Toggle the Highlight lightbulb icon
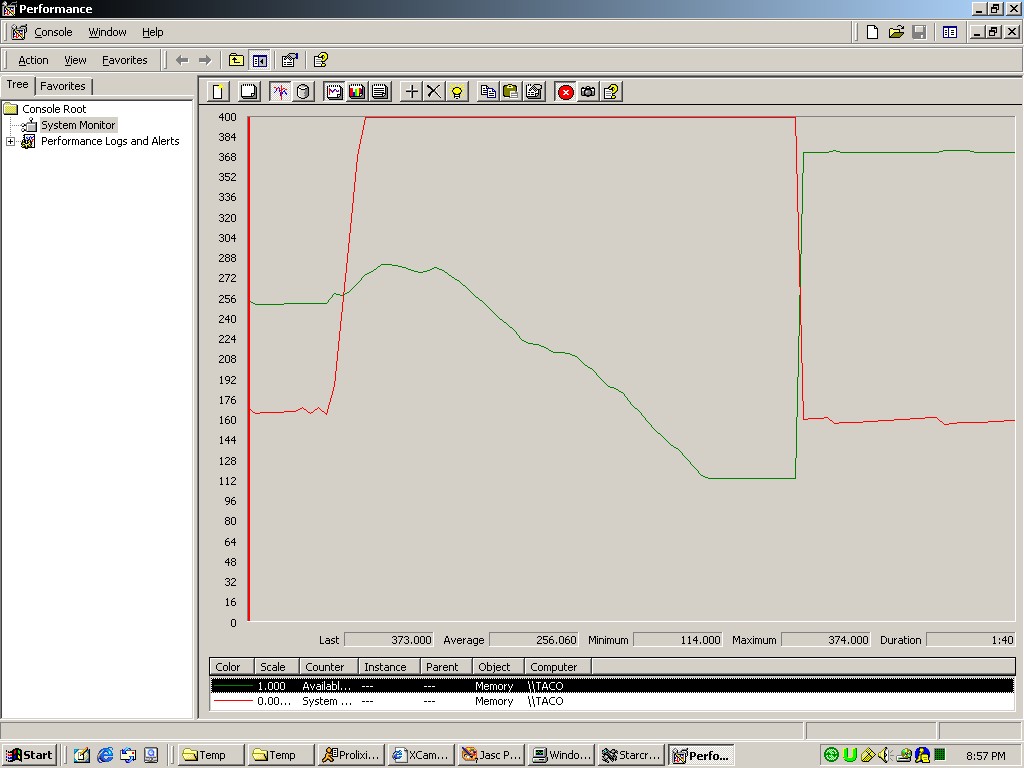Screen dimensions: 1024x768 click(x=457, y=91)
